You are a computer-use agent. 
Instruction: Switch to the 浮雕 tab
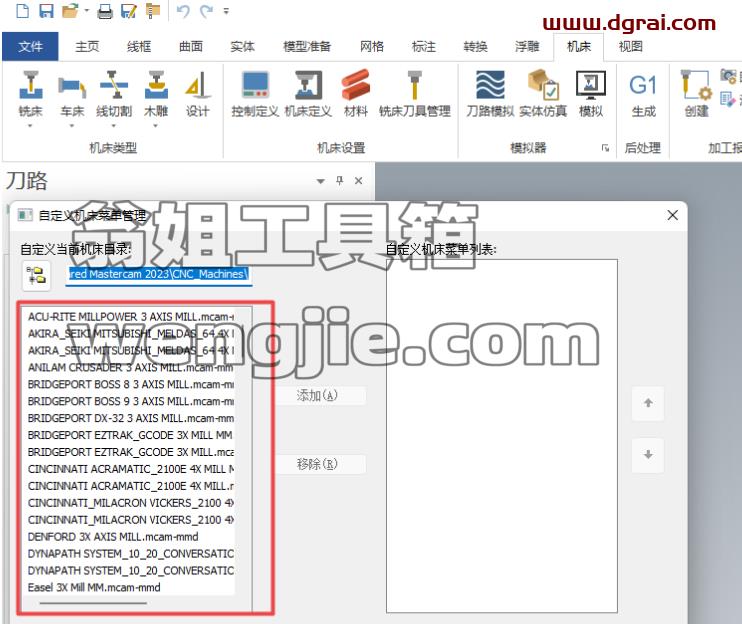click(x=527, y=46)
